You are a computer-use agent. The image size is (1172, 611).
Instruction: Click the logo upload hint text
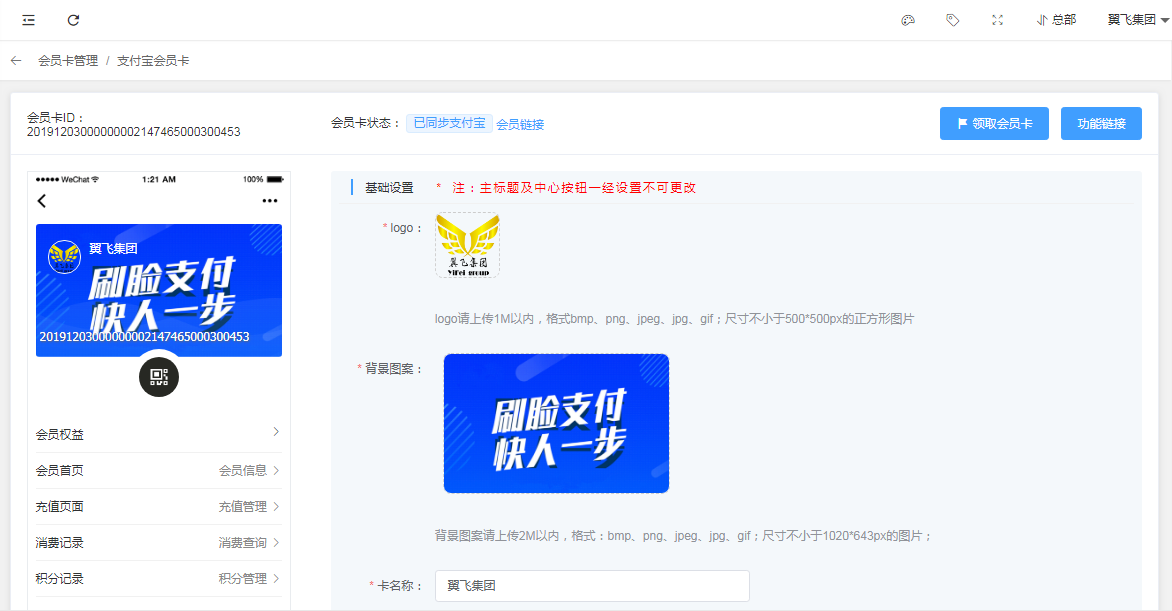[x=674, y=319]
